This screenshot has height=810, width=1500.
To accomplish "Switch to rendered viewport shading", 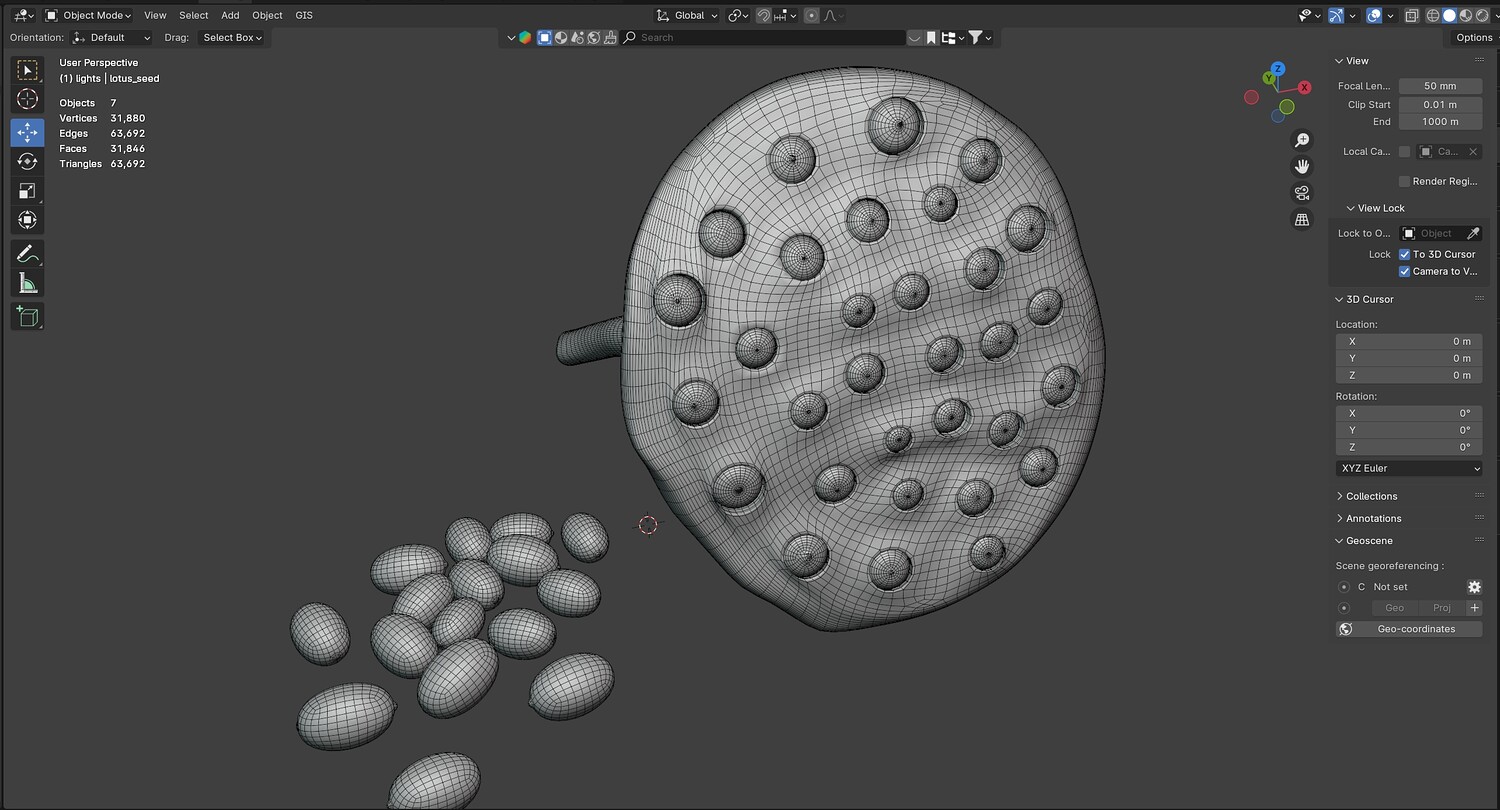I will [x=1480, y=15].
